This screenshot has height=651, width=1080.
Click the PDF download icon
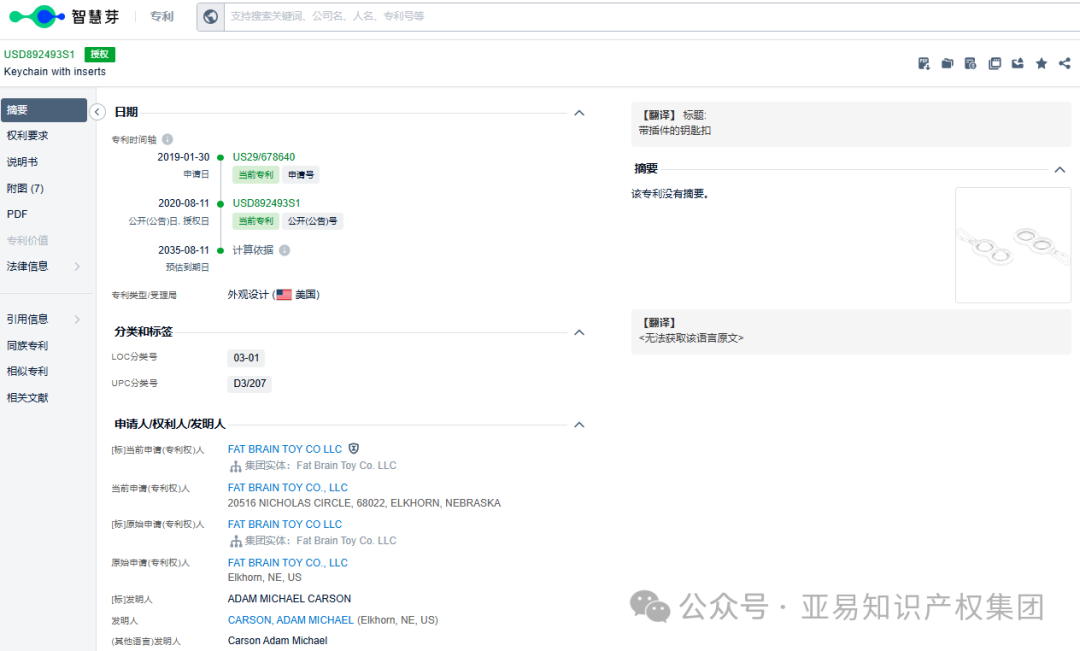tap(924, 64)
